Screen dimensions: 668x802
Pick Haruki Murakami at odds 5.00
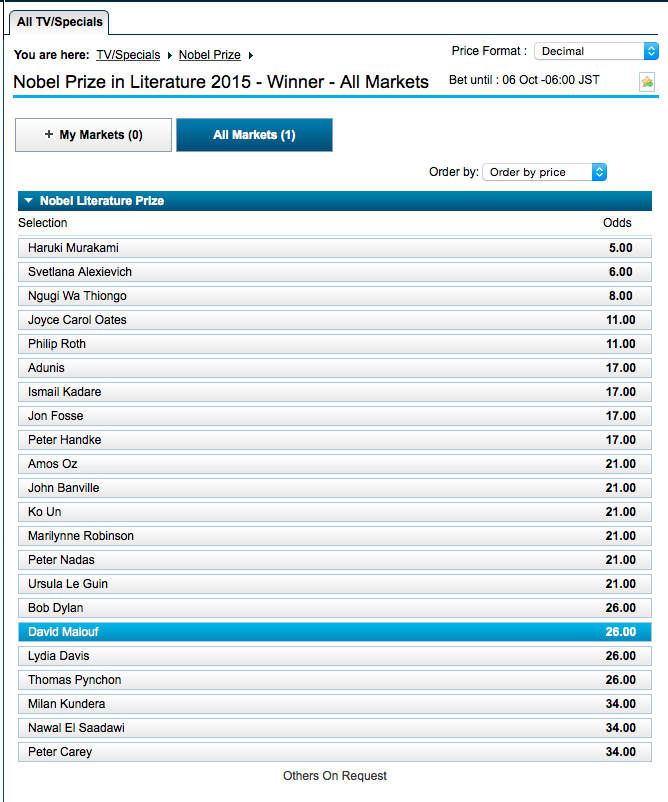[x=334, y=248]
